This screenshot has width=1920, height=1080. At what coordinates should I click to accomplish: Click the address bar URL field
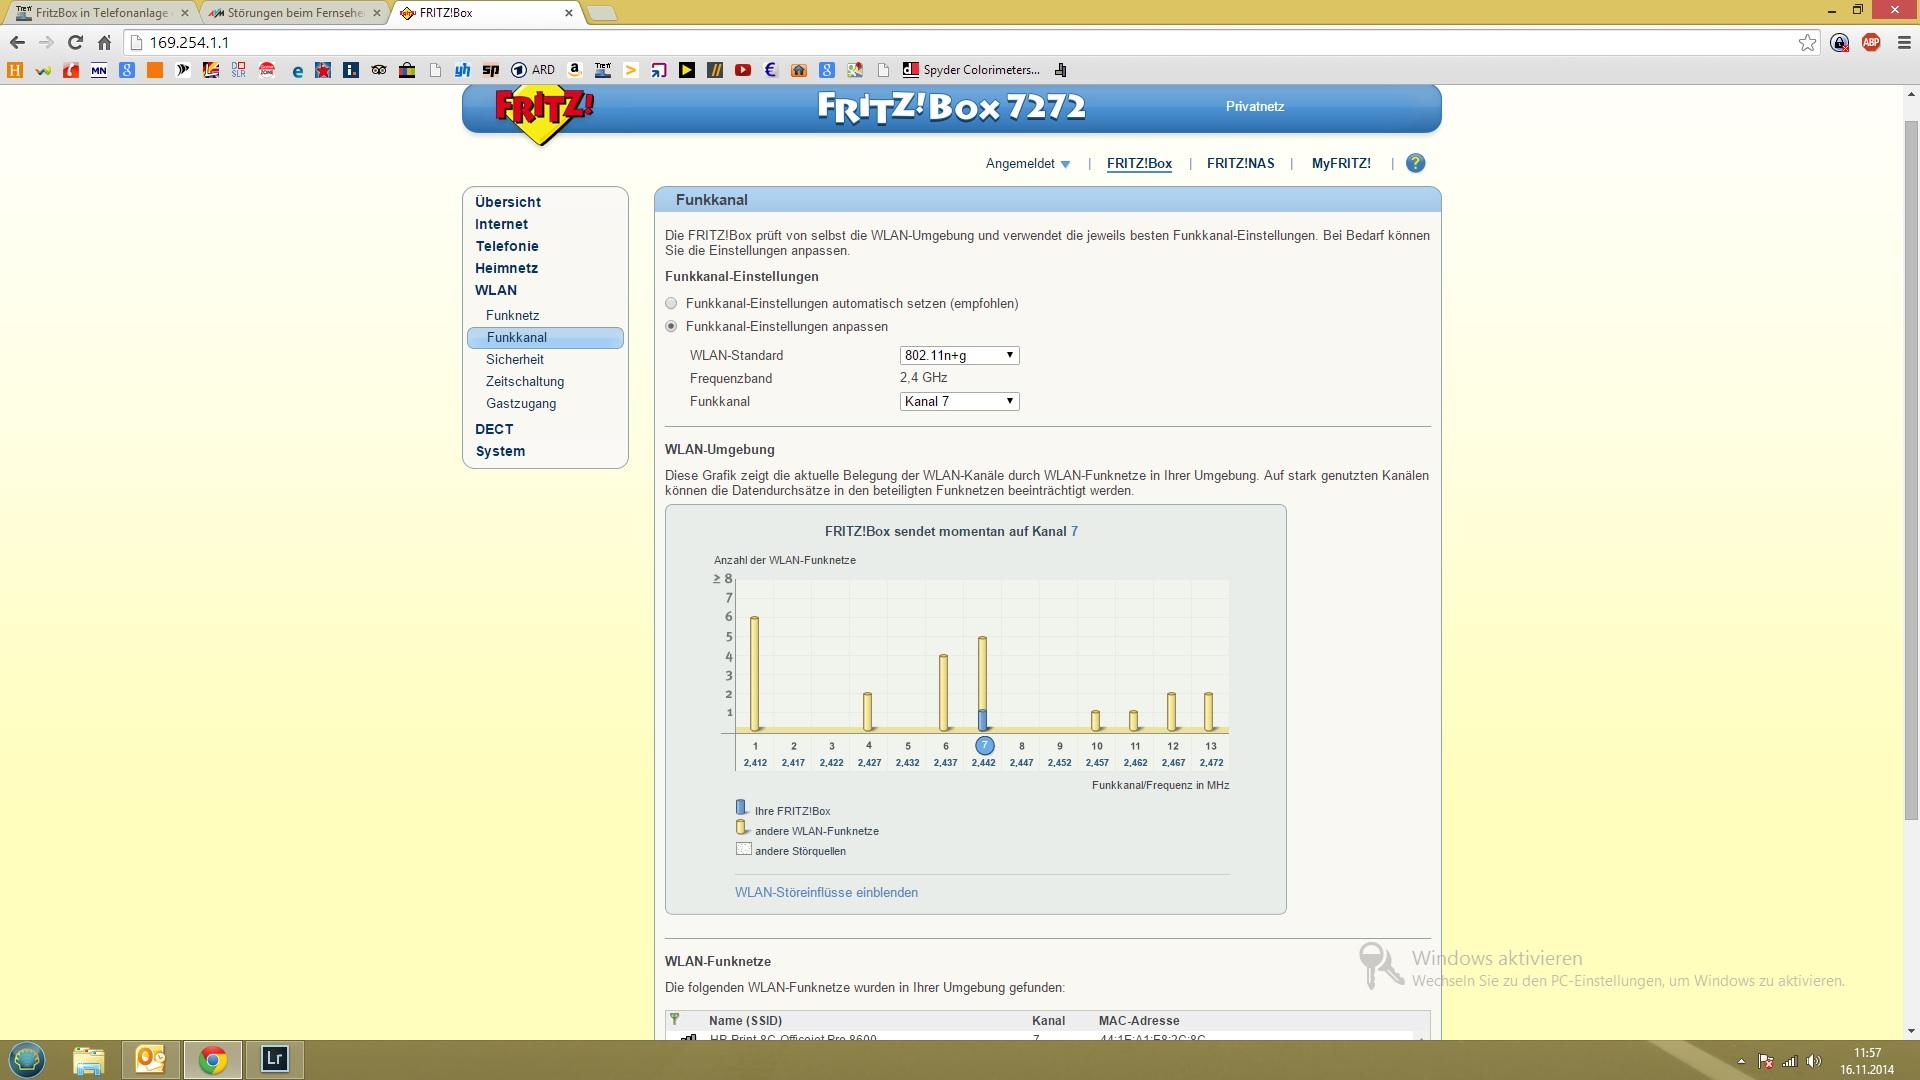(x=960, y=42)
